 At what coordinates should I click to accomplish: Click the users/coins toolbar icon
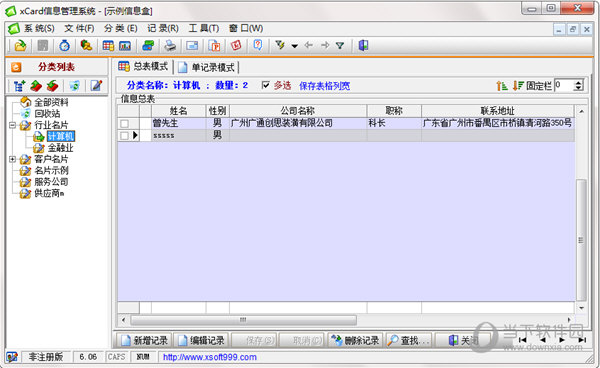tap(86, 46)
